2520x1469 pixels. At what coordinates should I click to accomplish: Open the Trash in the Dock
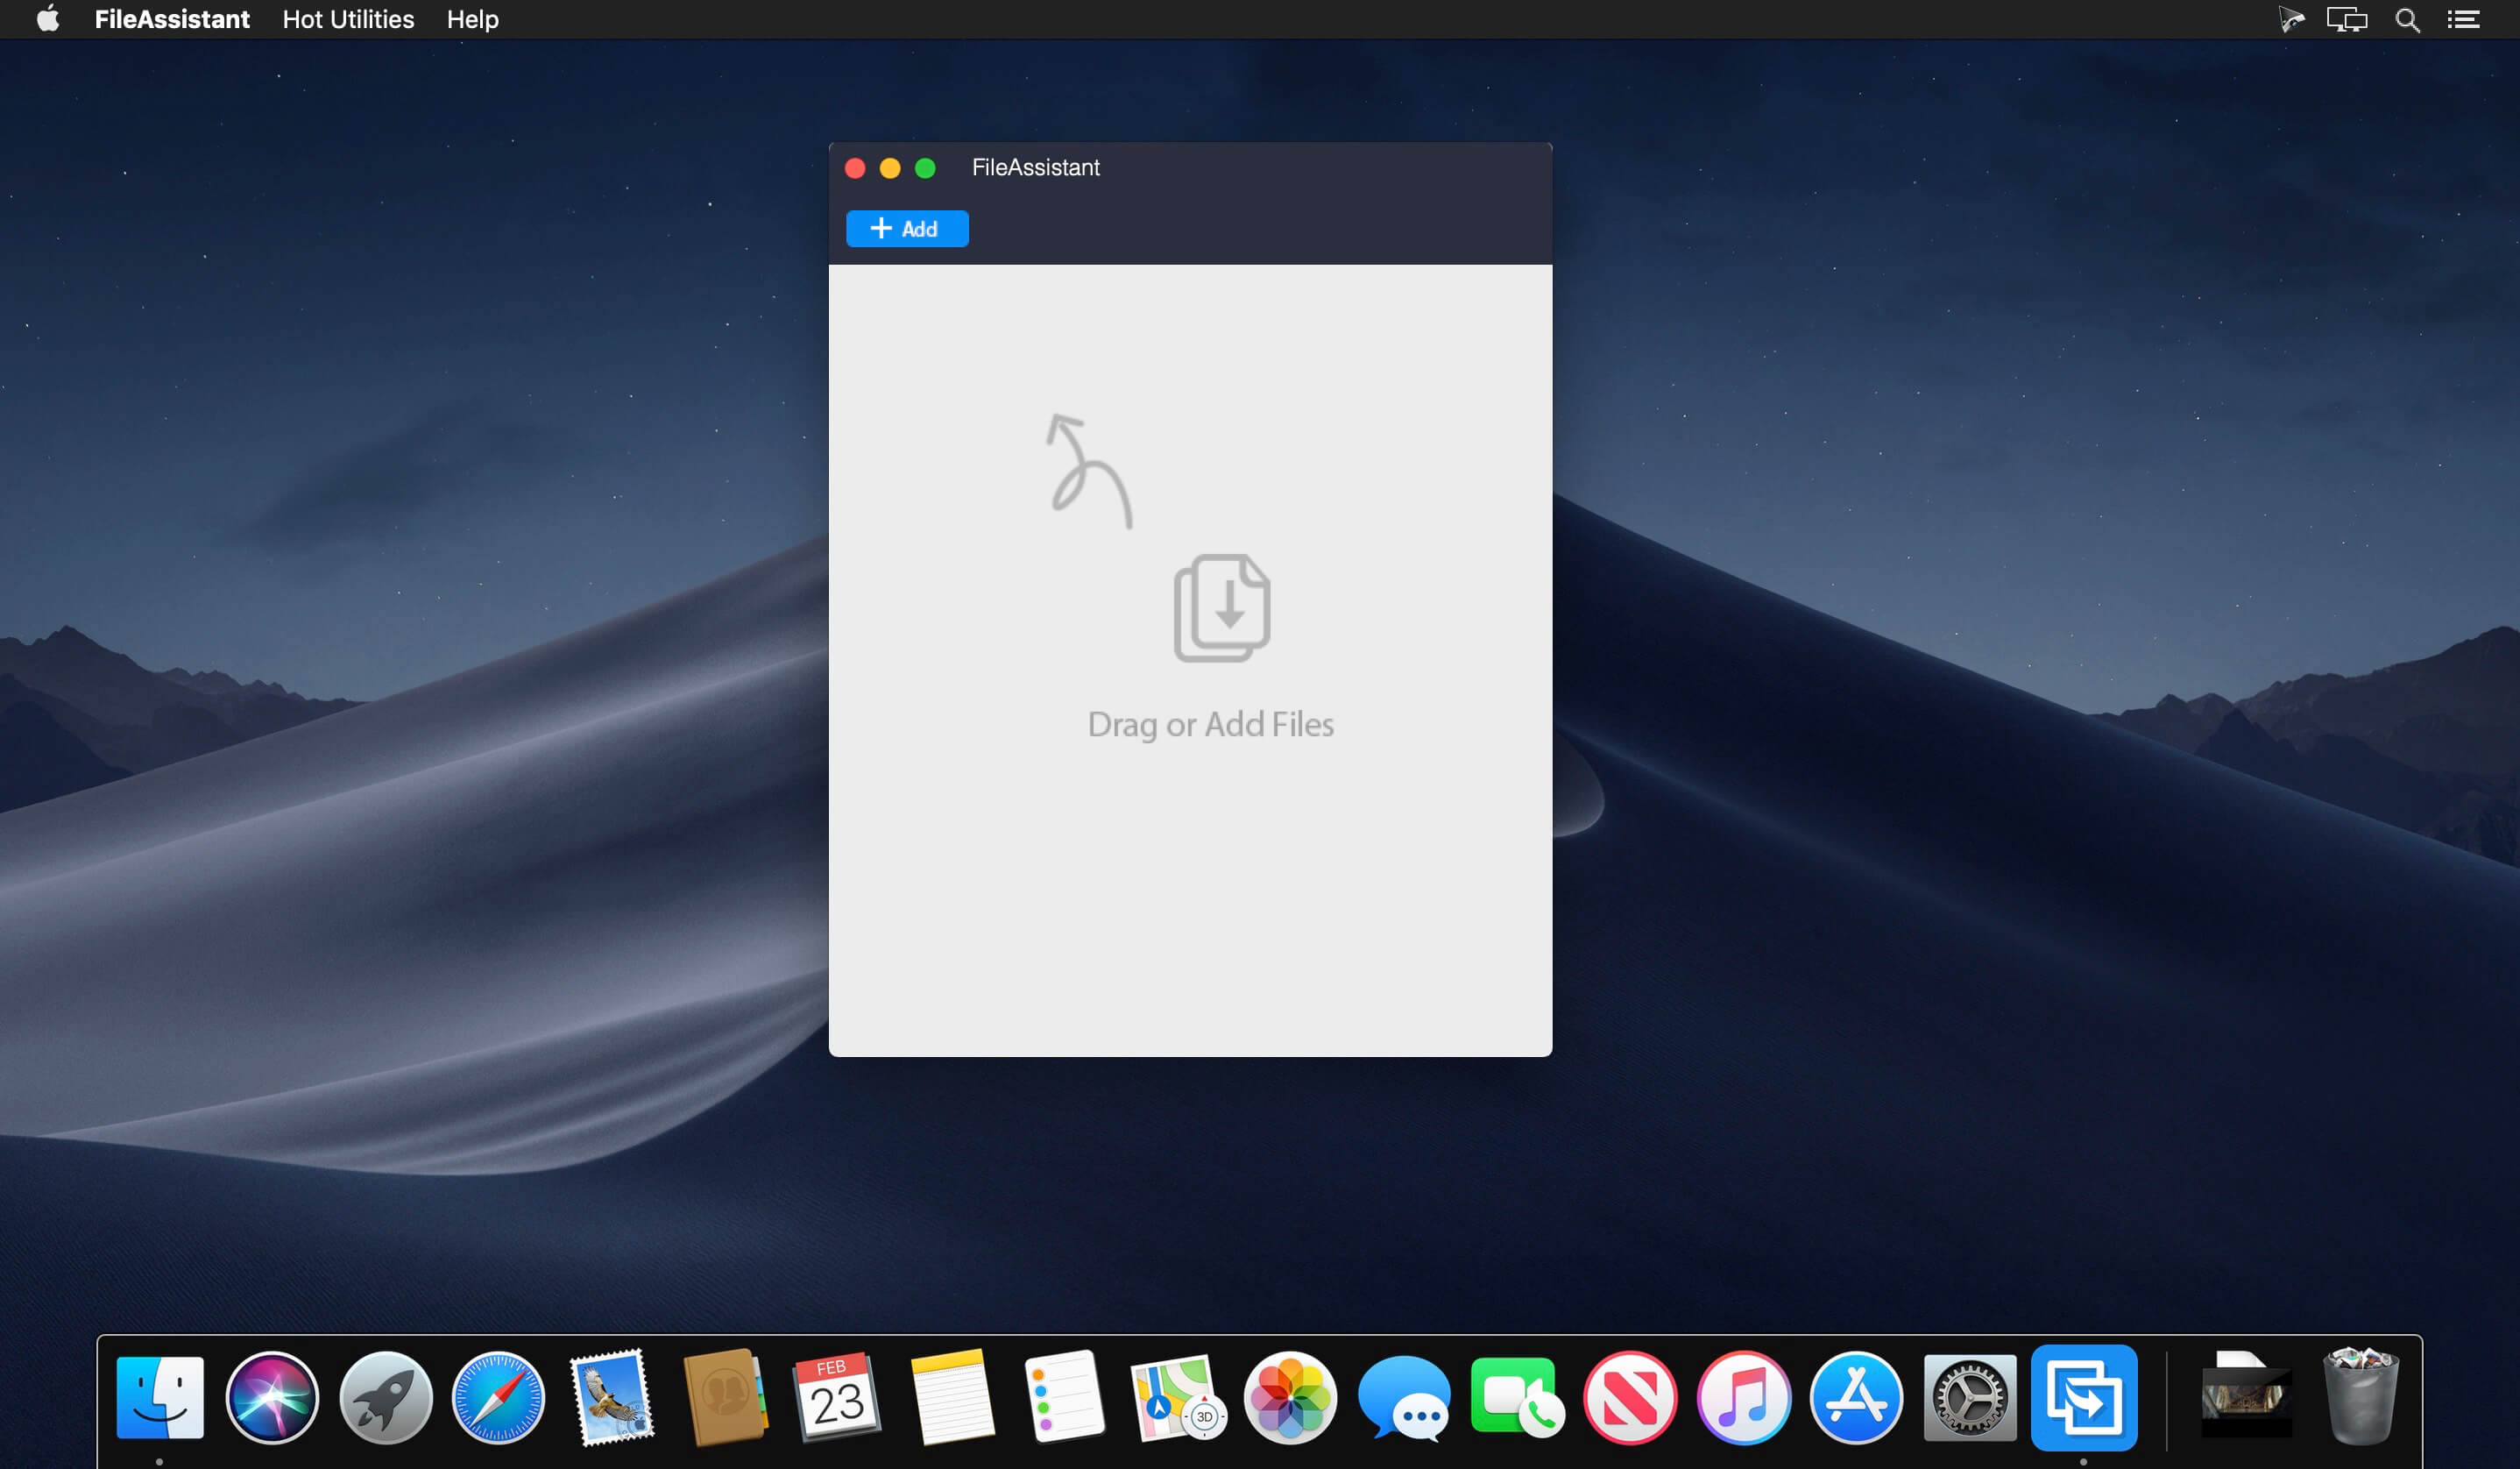[x=2361, y=1397]
